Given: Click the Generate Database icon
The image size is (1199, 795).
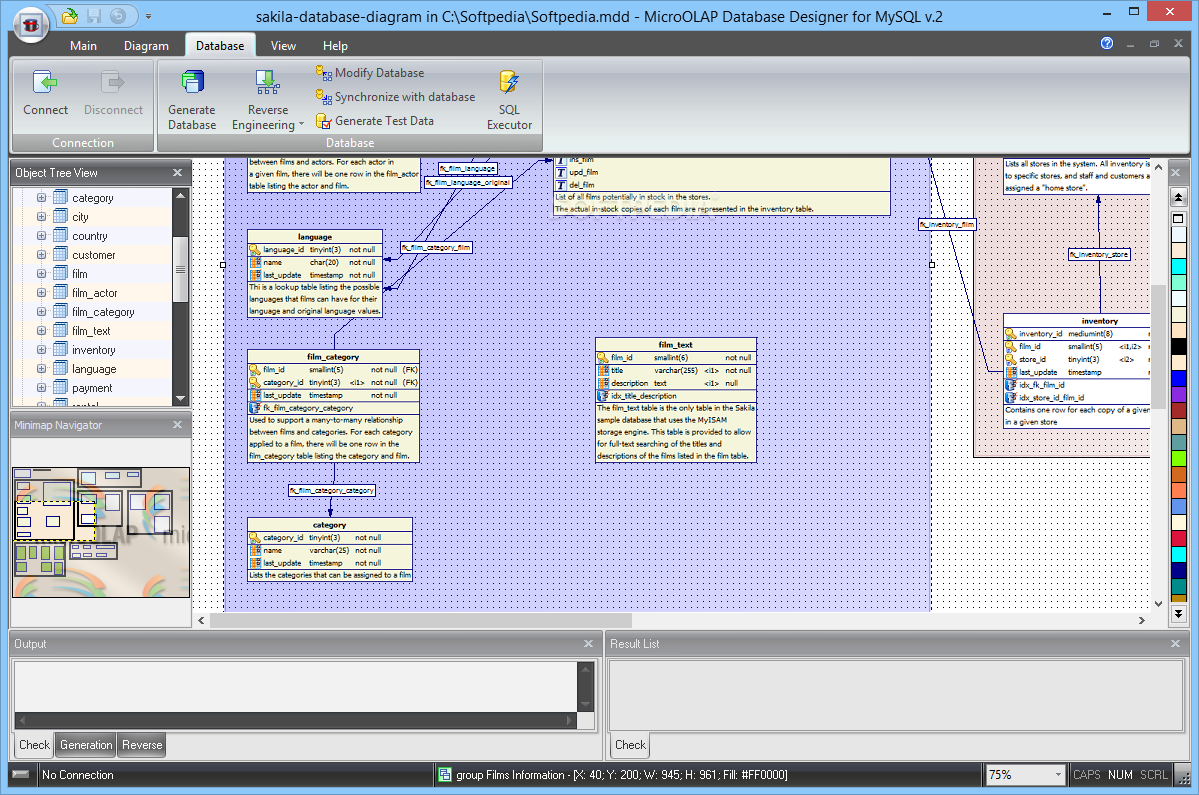Looking at the screenshot, I should click(192, 82).
